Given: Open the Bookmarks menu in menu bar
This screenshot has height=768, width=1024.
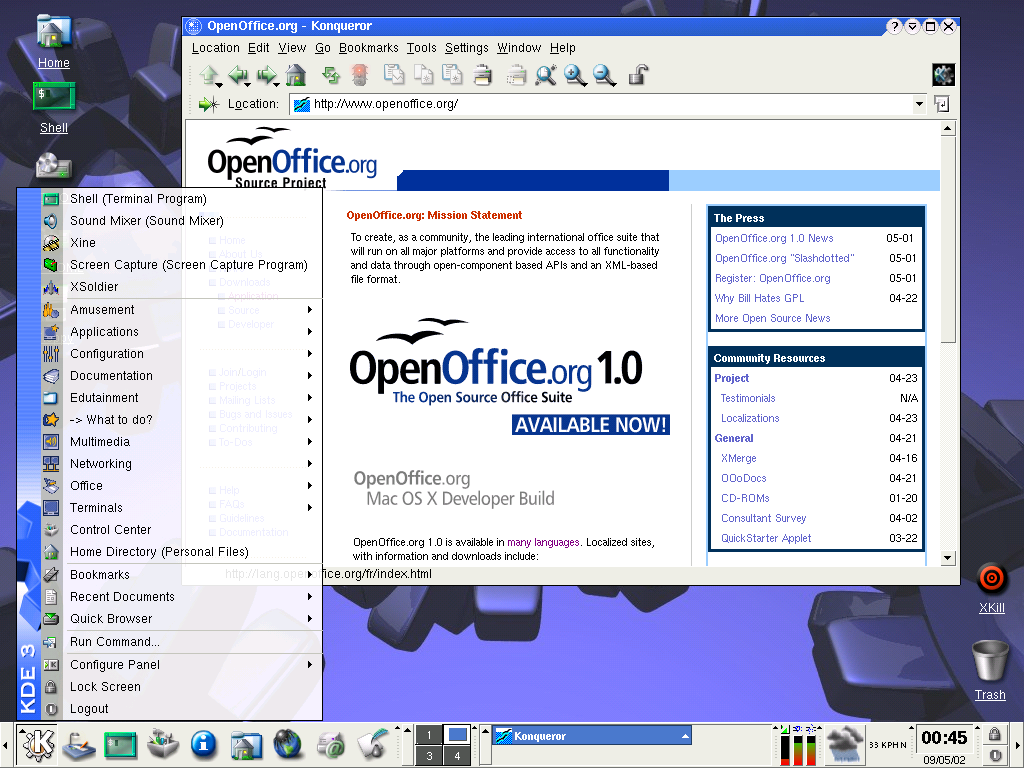Looking at the screenshot, I should click(x=368, y=48).
